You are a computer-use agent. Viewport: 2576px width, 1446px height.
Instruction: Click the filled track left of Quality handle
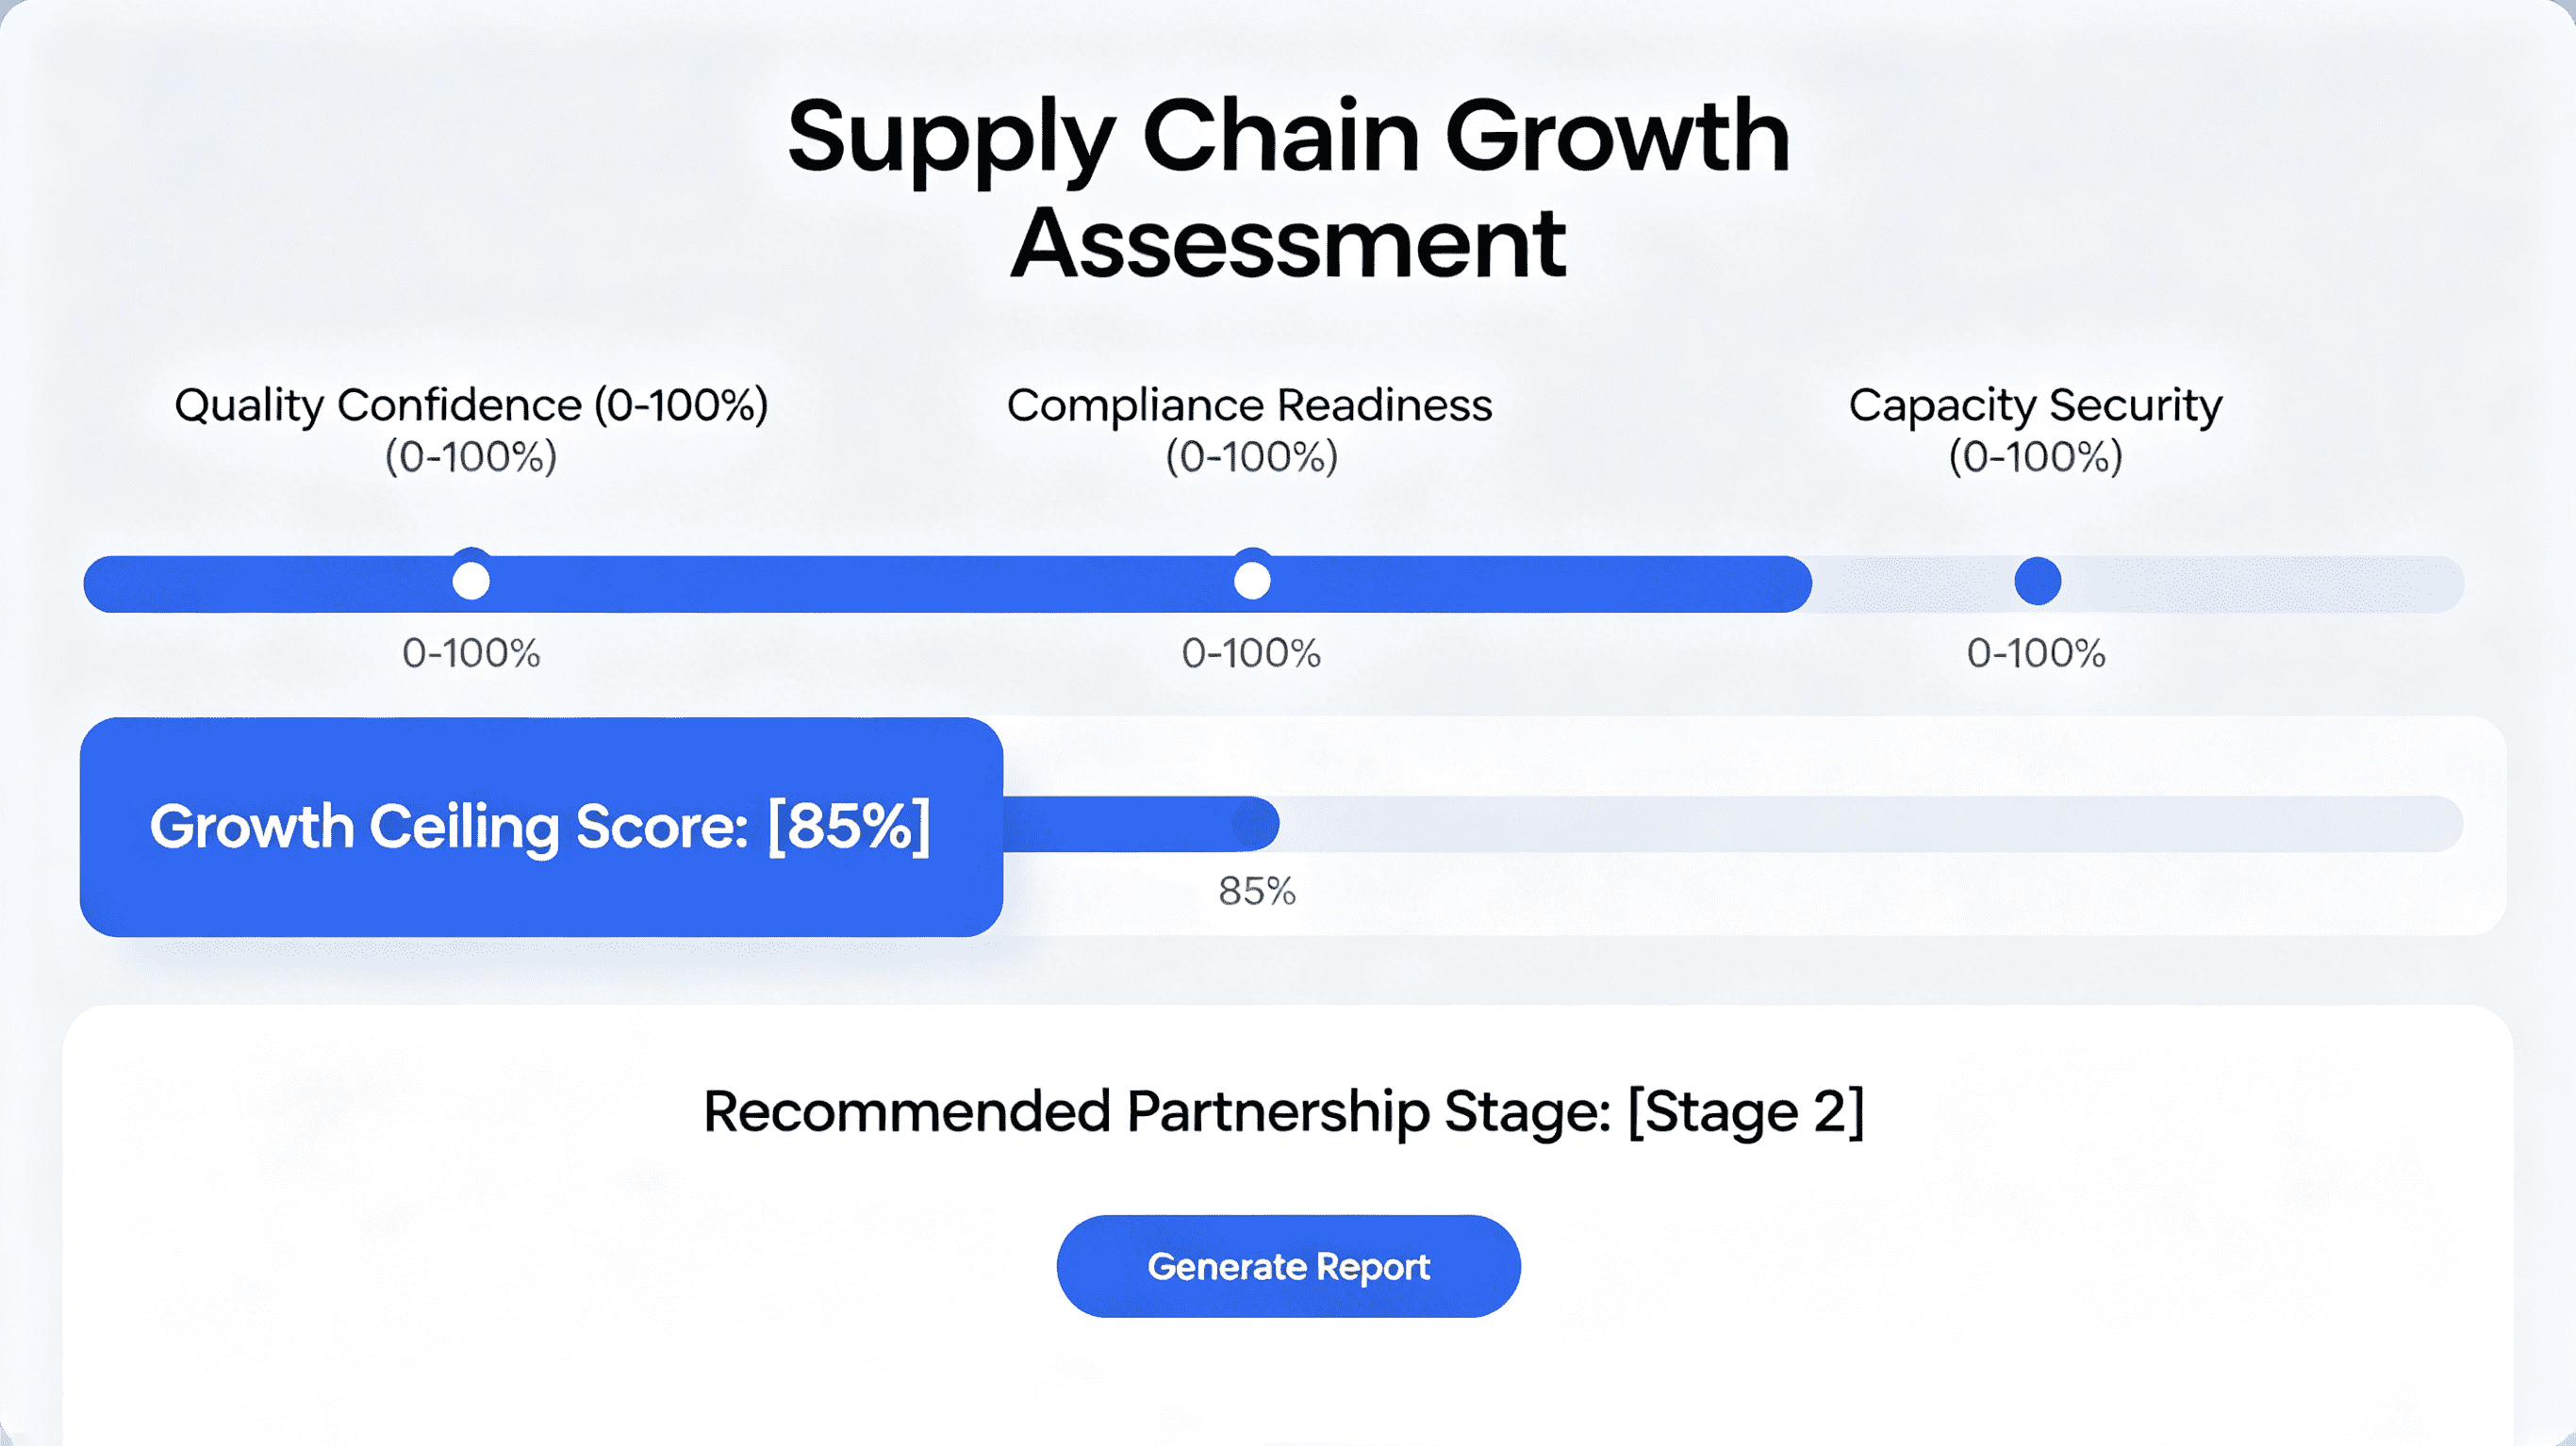[x=267, y=584]
